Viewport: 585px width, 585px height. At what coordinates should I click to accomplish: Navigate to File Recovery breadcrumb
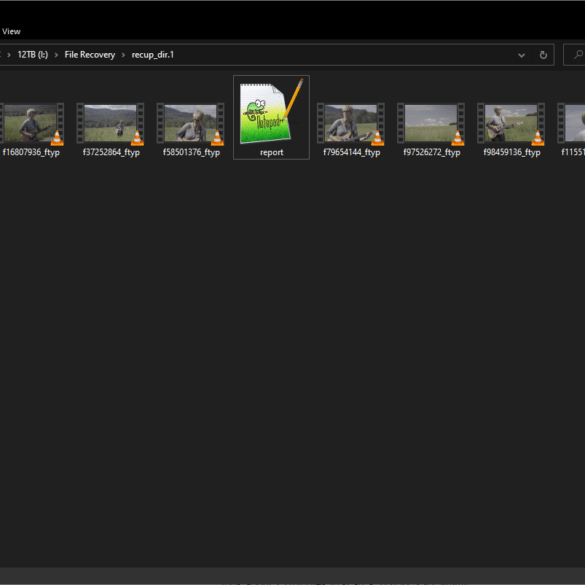pyautogui.click(x=90, y=55)
